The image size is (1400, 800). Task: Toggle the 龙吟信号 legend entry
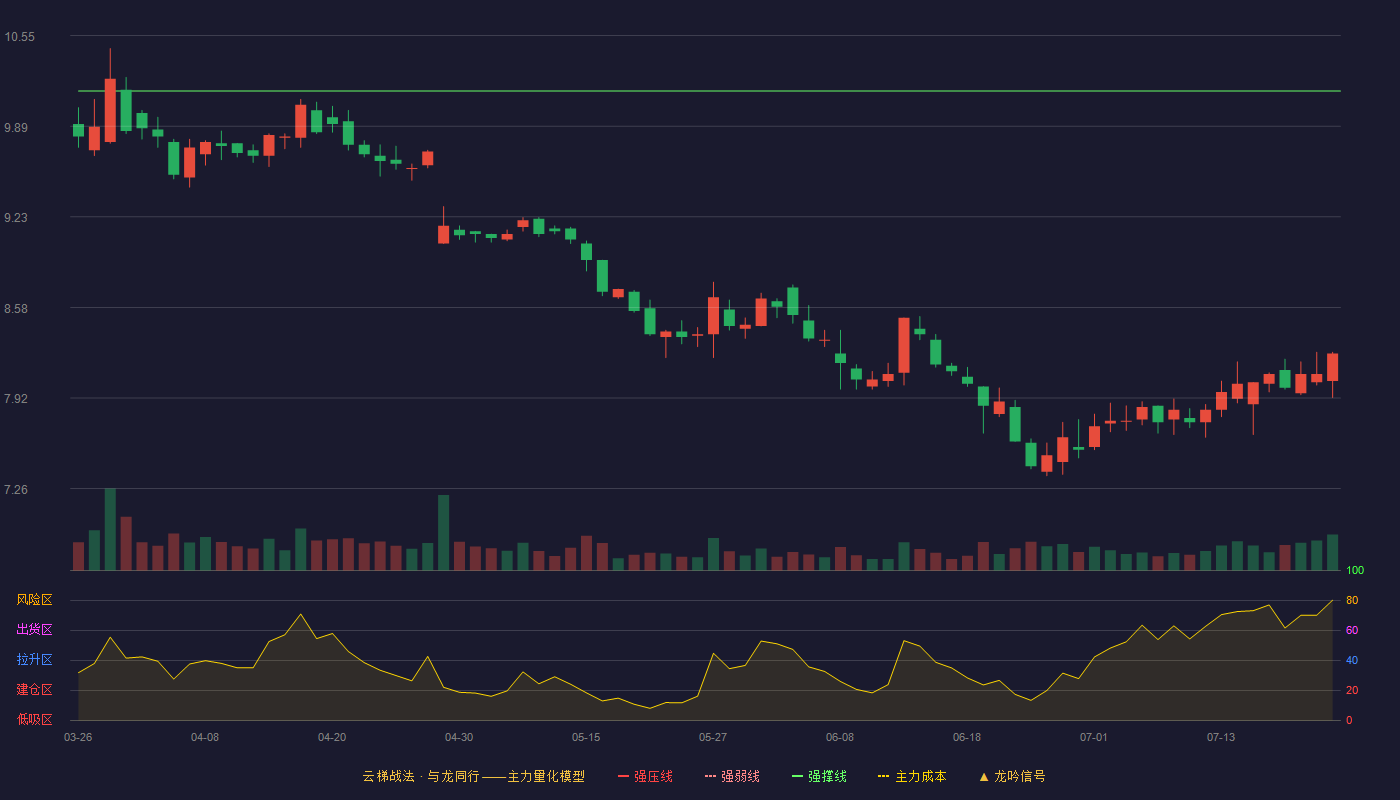coord(1012,776)
